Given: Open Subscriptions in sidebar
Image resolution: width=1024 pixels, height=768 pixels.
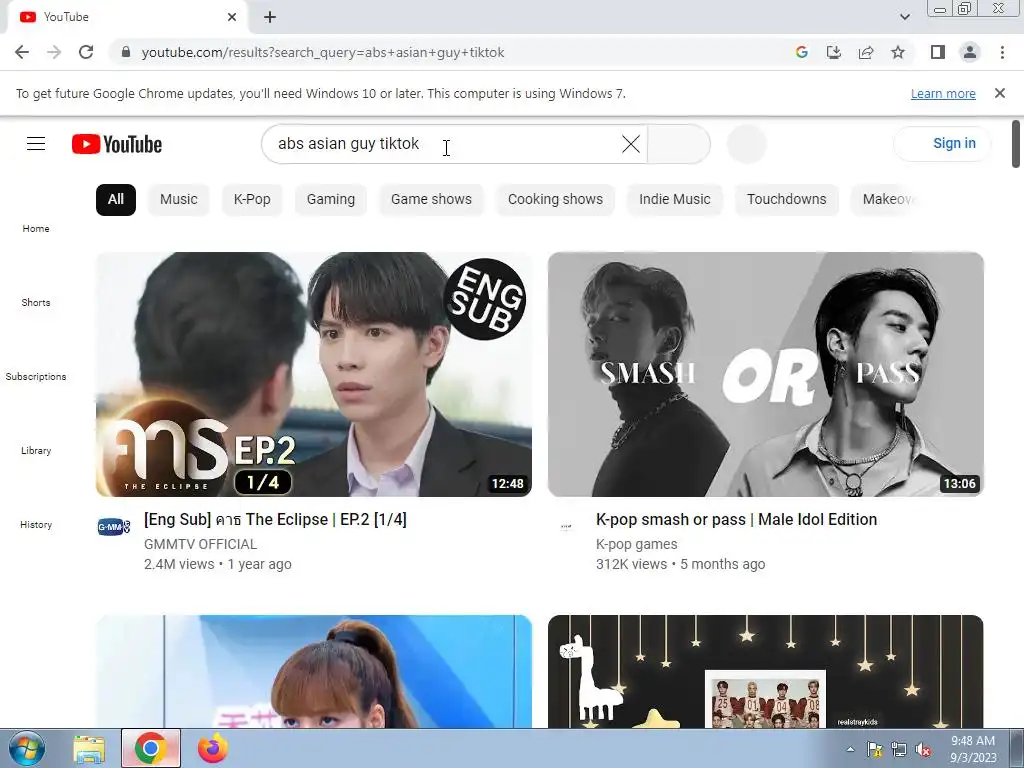Looking at the screenshot, I should coord(36,376).
